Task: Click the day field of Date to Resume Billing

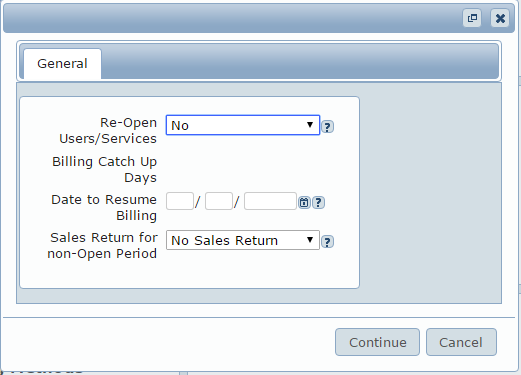Action: (x=219, y=201)
